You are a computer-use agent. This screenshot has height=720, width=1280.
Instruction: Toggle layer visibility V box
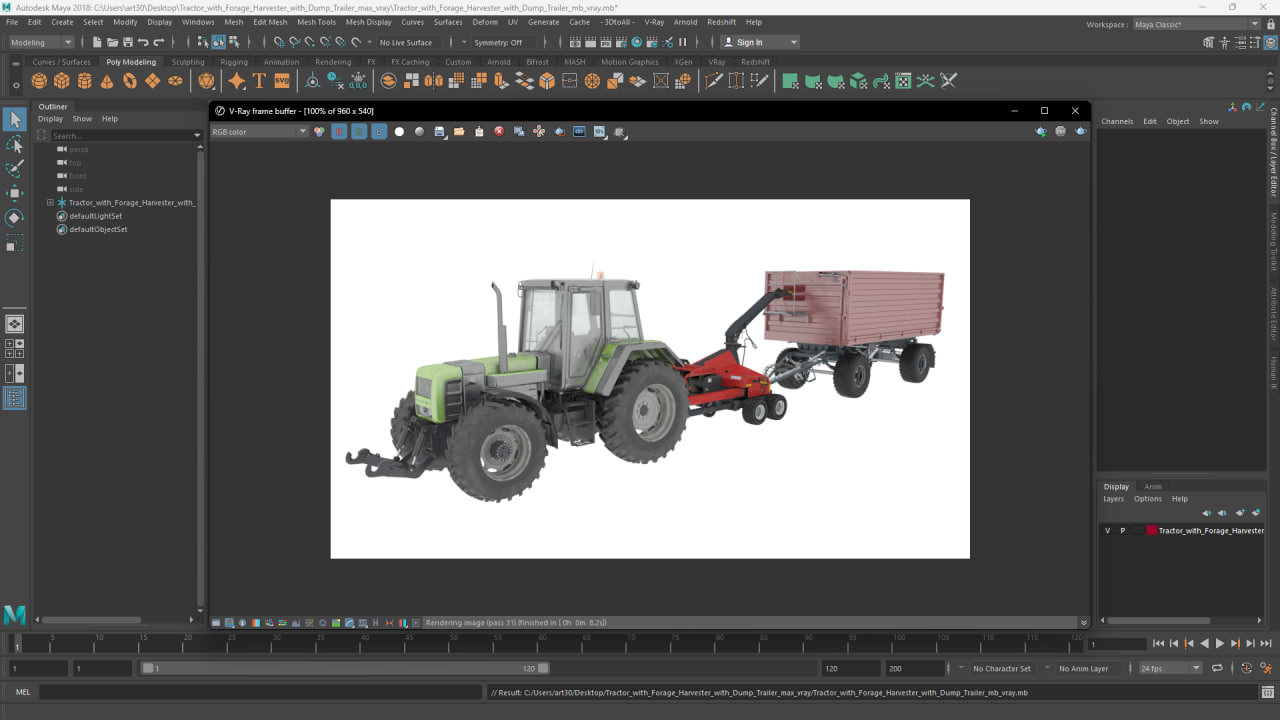point(1107,531)
